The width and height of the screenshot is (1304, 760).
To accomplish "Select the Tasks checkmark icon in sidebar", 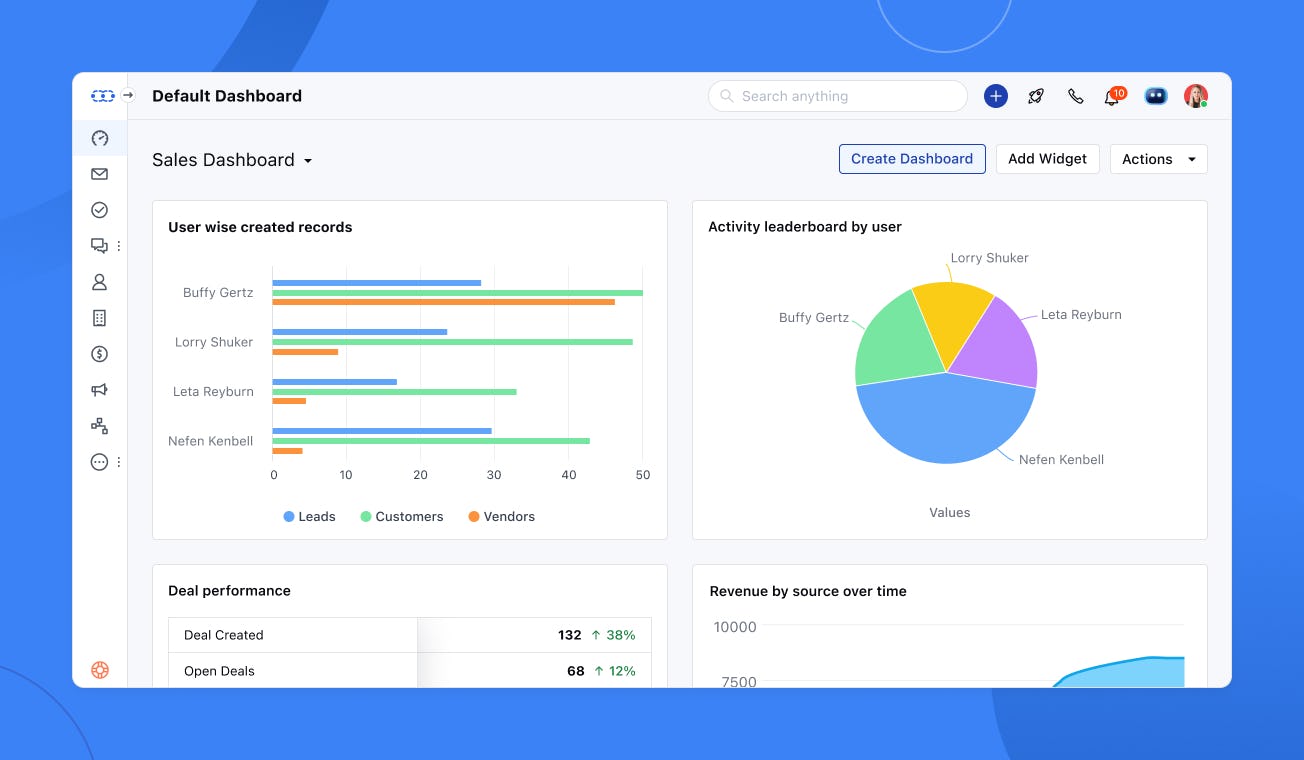I will 99,209.
